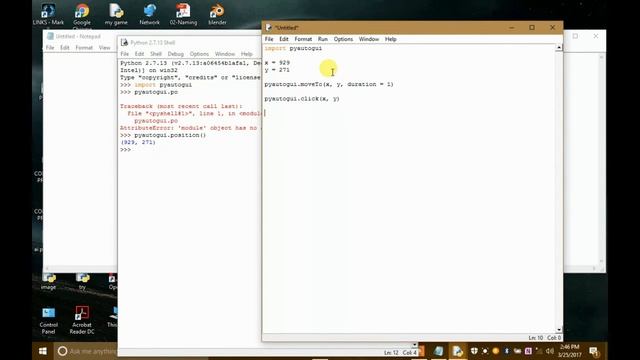Open Edit menu in Python Shell window
The height and width of the screenshot is (360, 640).
(x=139, y=54)
